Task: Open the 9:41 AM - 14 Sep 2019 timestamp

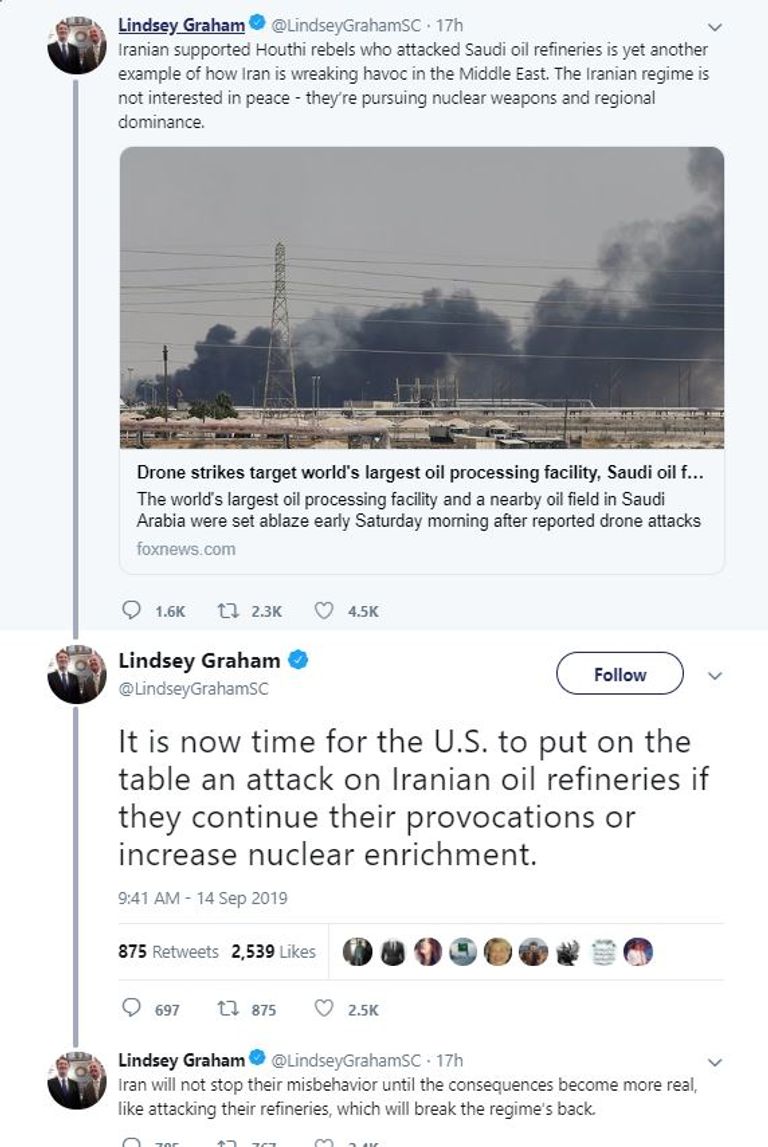Action: [202, 898]
